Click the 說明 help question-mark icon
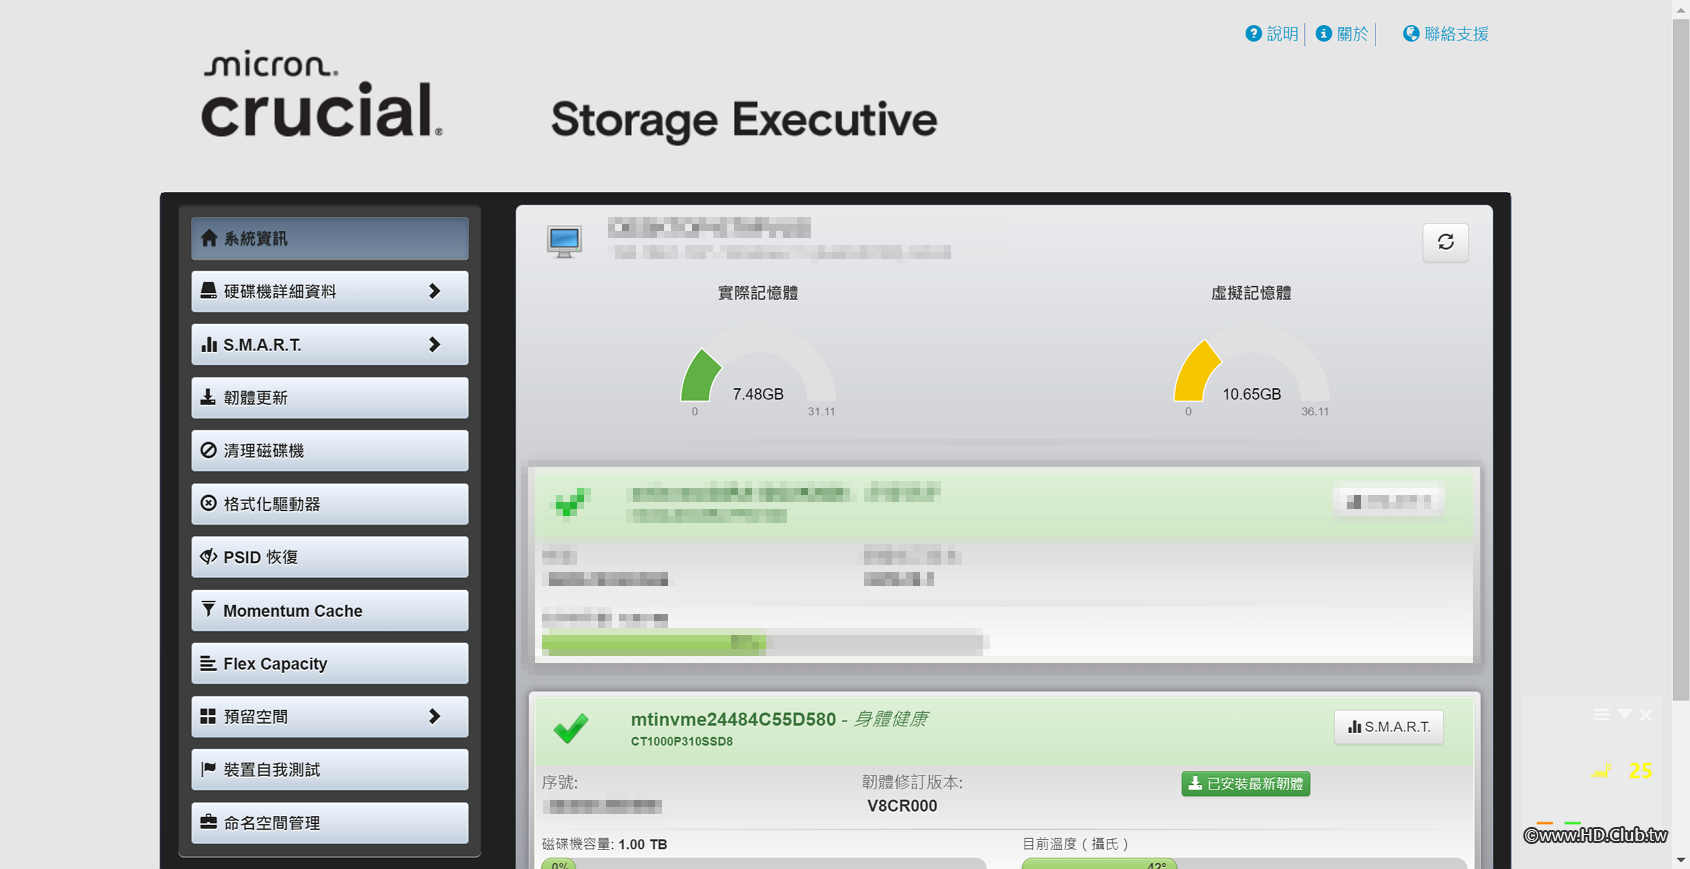Image resolution: width=1690 pixels, height=869 pixels. tap(1253, 34)
